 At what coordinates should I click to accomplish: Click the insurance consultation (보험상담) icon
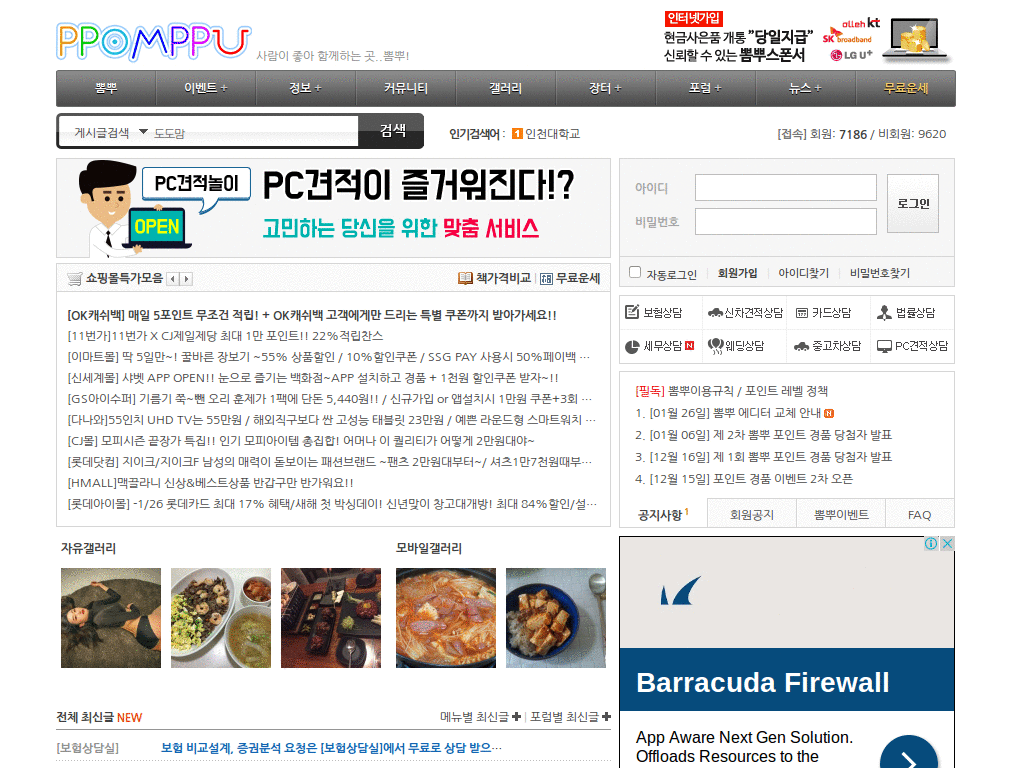click(632, 312)
